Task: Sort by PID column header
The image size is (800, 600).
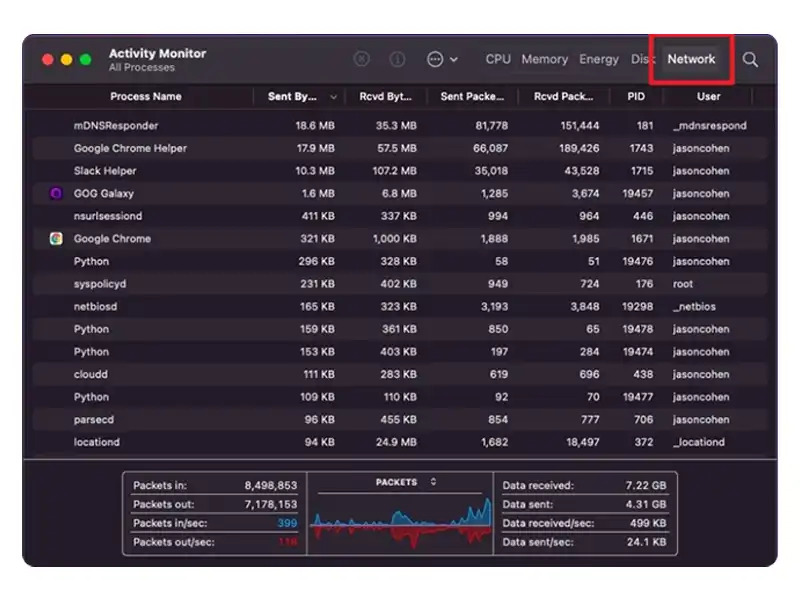Action: coord(636,96)
